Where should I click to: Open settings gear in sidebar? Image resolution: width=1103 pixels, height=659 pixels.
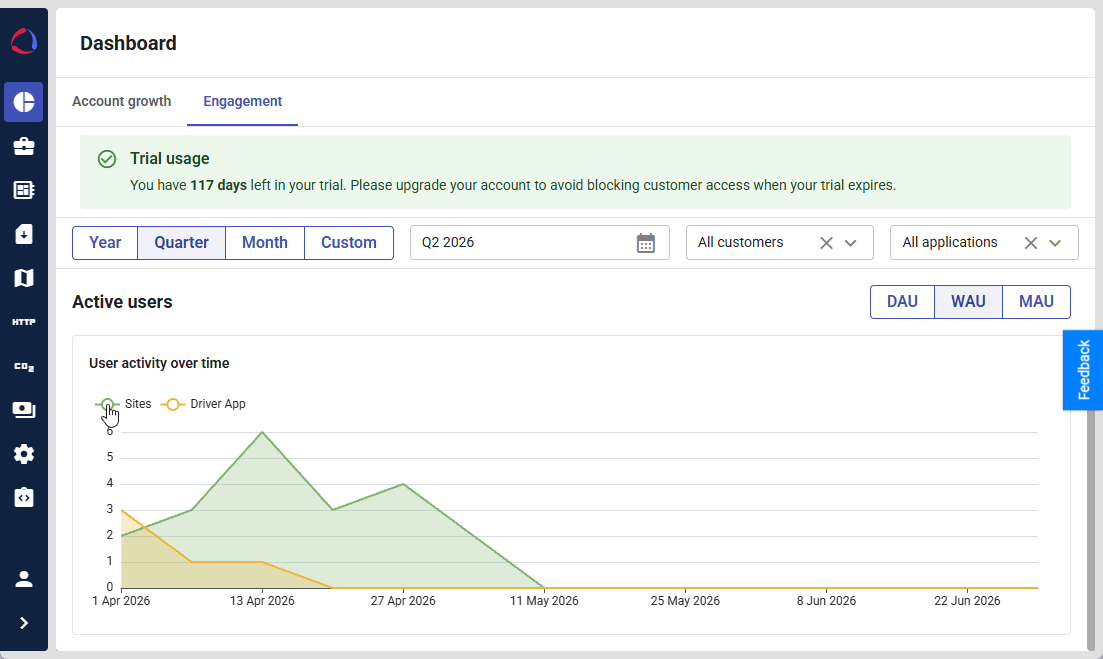24,454
